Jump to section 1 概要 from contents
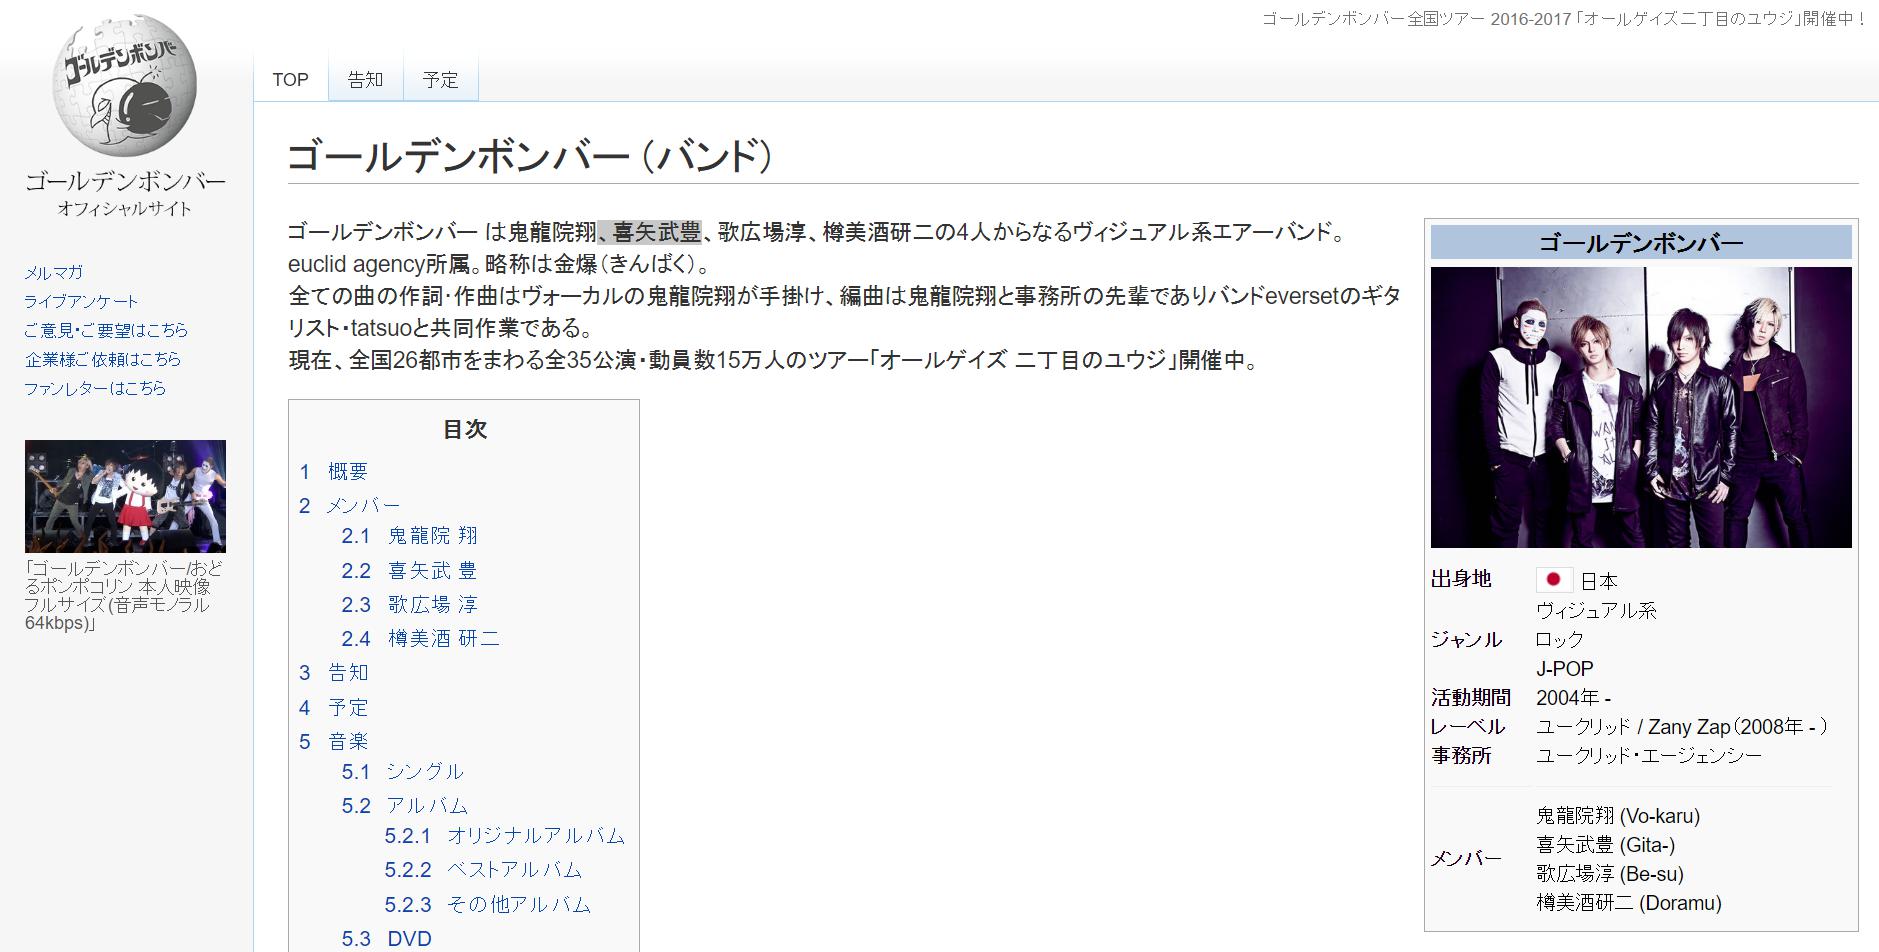 [348, 471]
